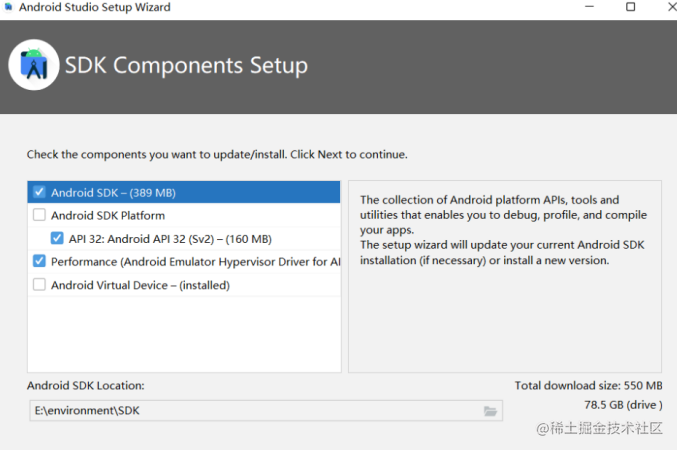Disable the Performance Hypervisor Driver checkbox
The height and width of the screenshot is (450, 677).
(39, 261)
